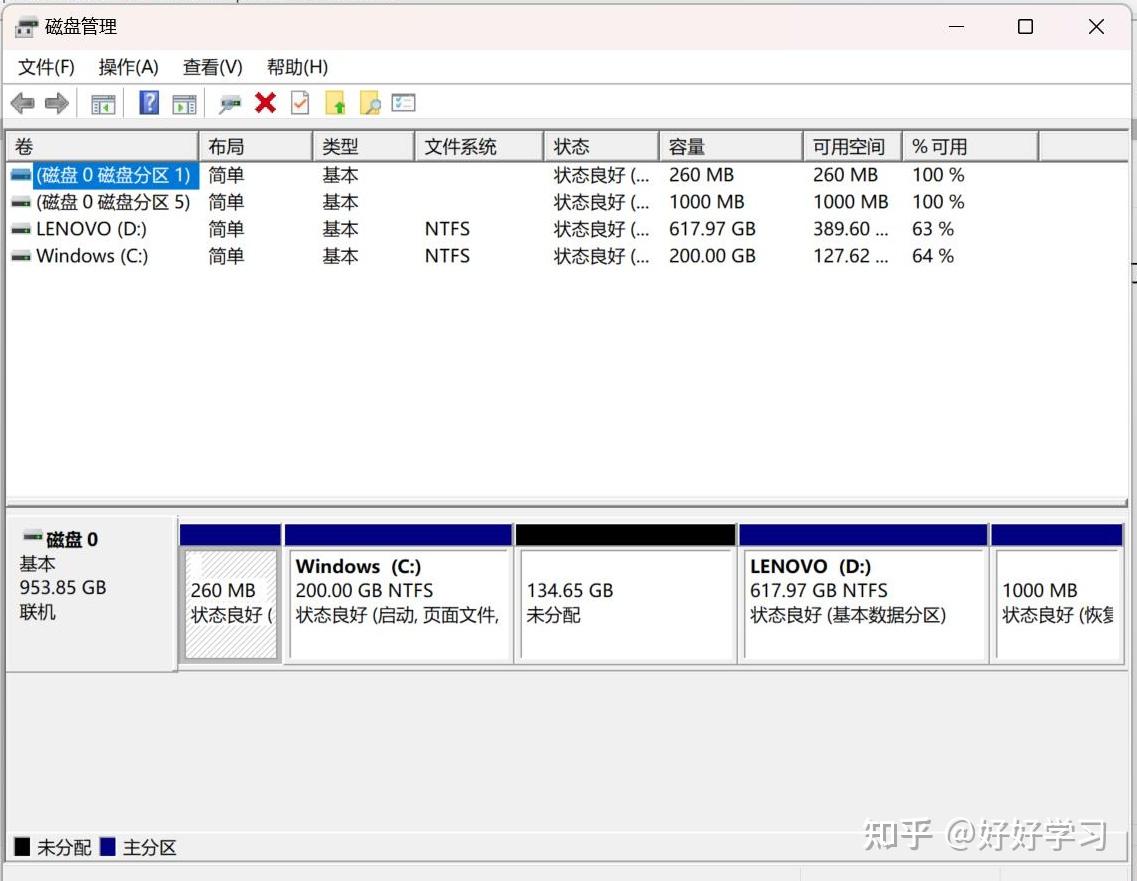Click the connect drive toolbar icon
1137x881 pixels.
pyautogui.click(x=230, y=104)
